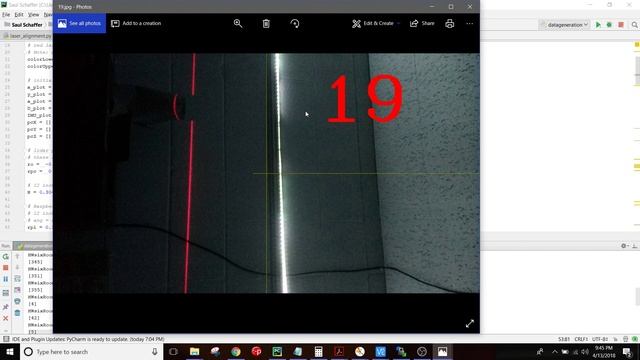Switch to the Photos app on taskbar
This screenshot has height=360, width=640.
pos(442,352)
